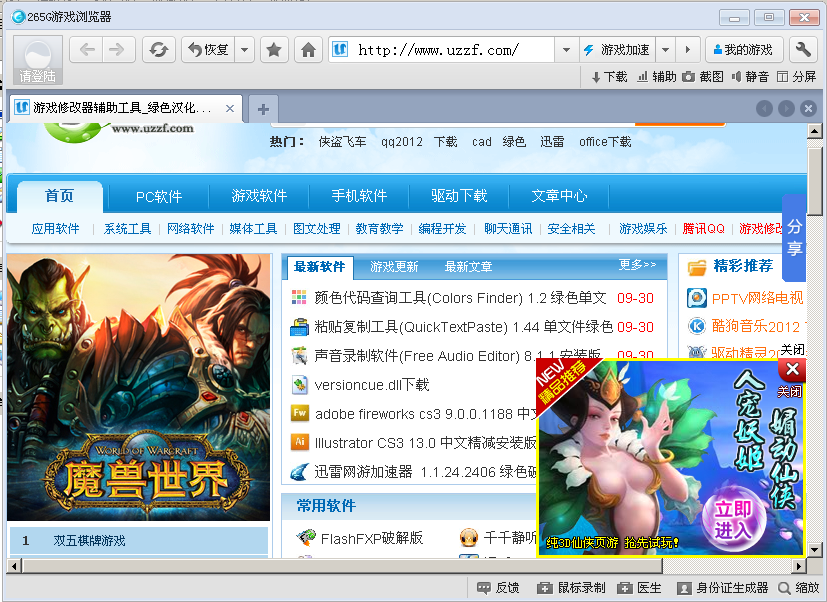
Task: Click the tab bar close-all X circle
Action: tap(808, 109)
